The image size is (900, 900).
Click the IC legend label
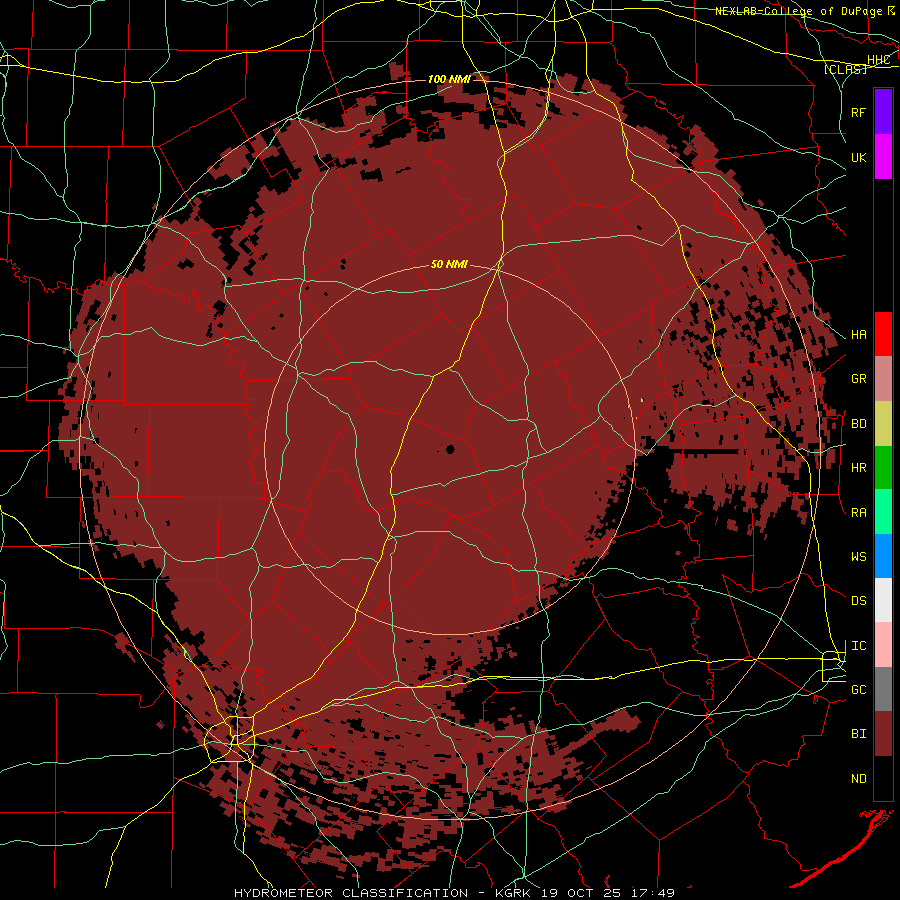click(x=859, y=646)
